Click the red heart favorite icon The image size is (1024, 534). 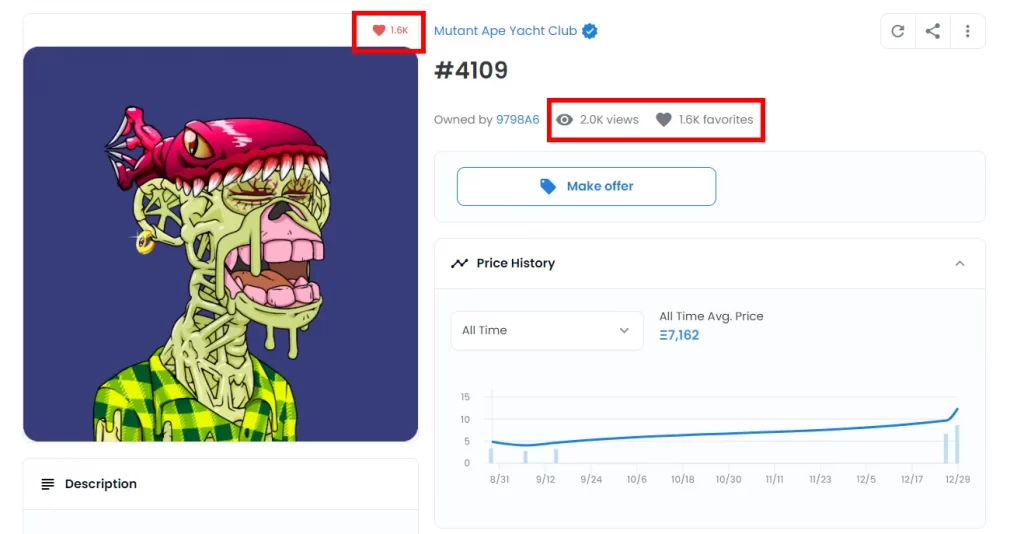[379, 30]
